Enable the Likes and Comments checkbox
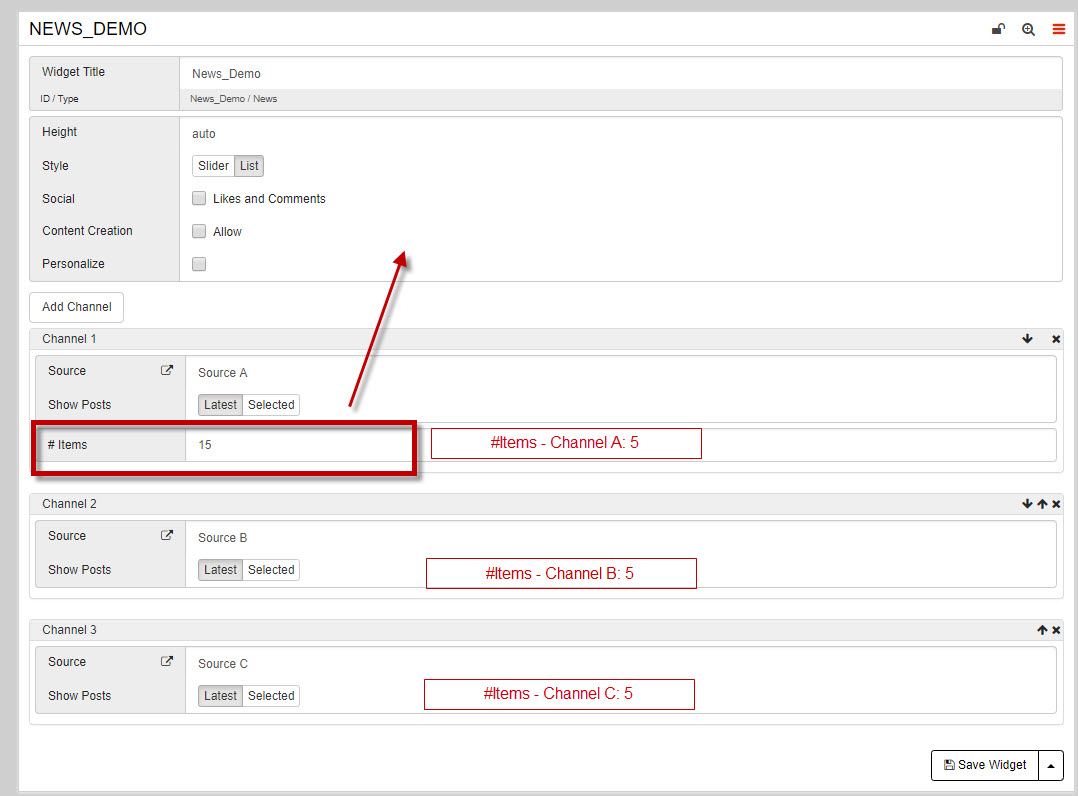This screenshot has width=1078, height=796. coord(199,198)
